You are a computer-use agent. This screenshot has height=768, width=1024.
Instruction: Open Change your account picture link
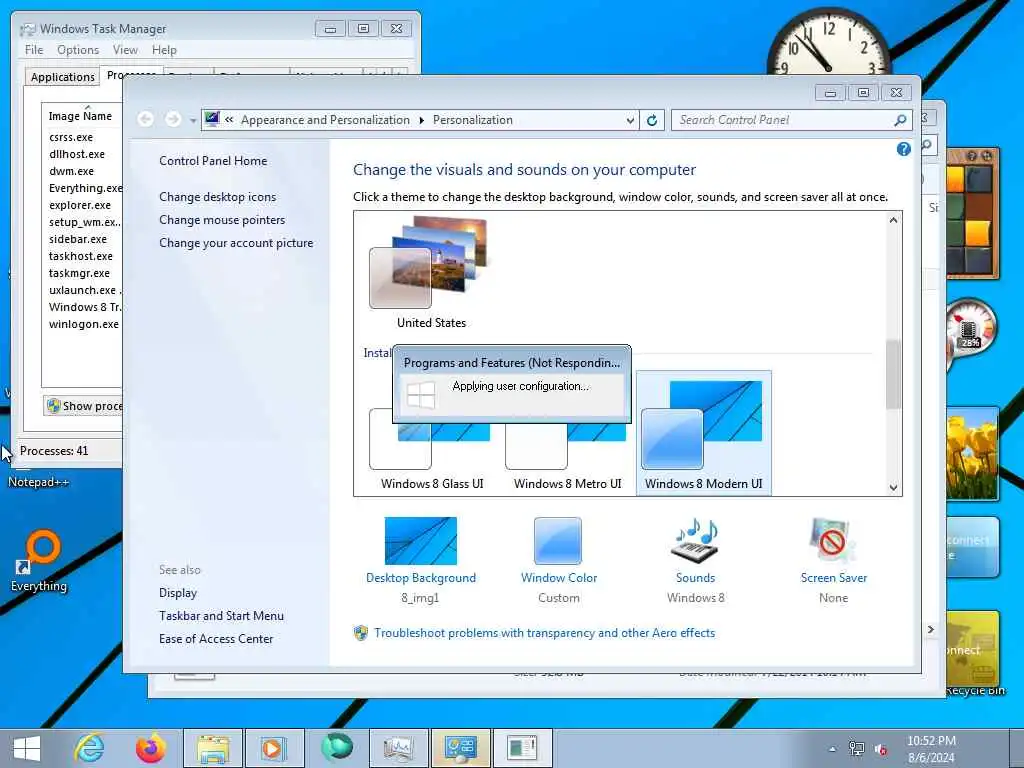pos(236,243)
